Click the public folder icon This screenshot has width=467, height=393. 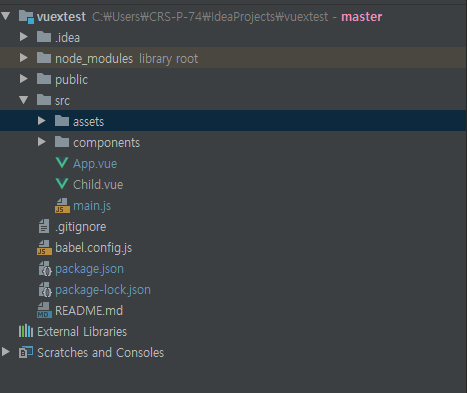point(44,79)
